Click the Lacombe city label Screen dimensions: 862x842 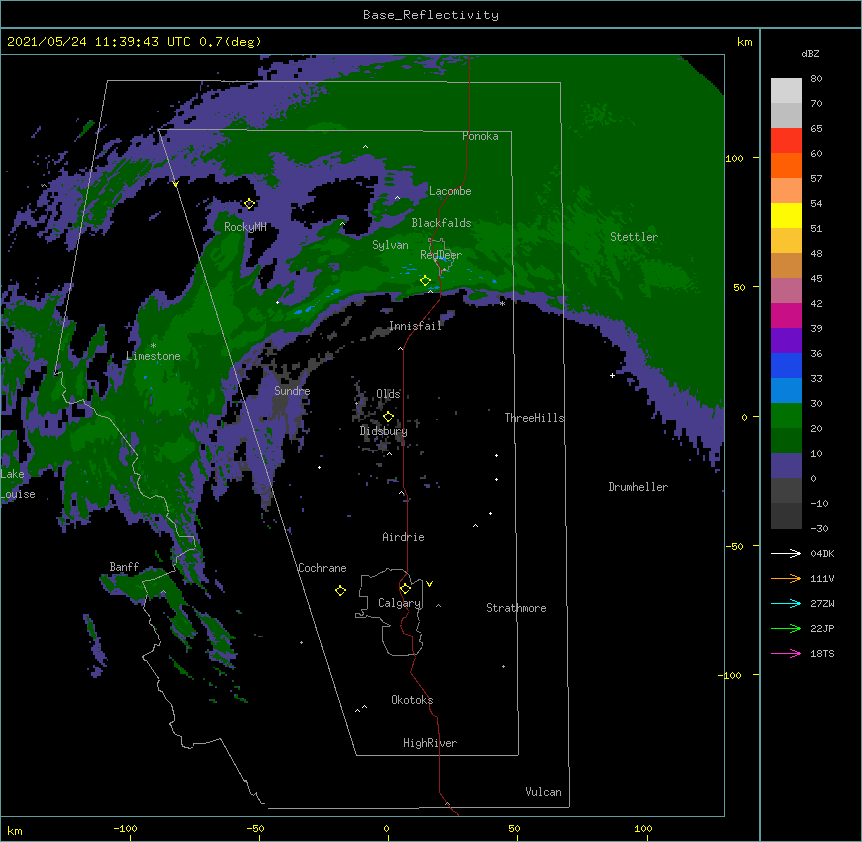[x=450, y=191]
